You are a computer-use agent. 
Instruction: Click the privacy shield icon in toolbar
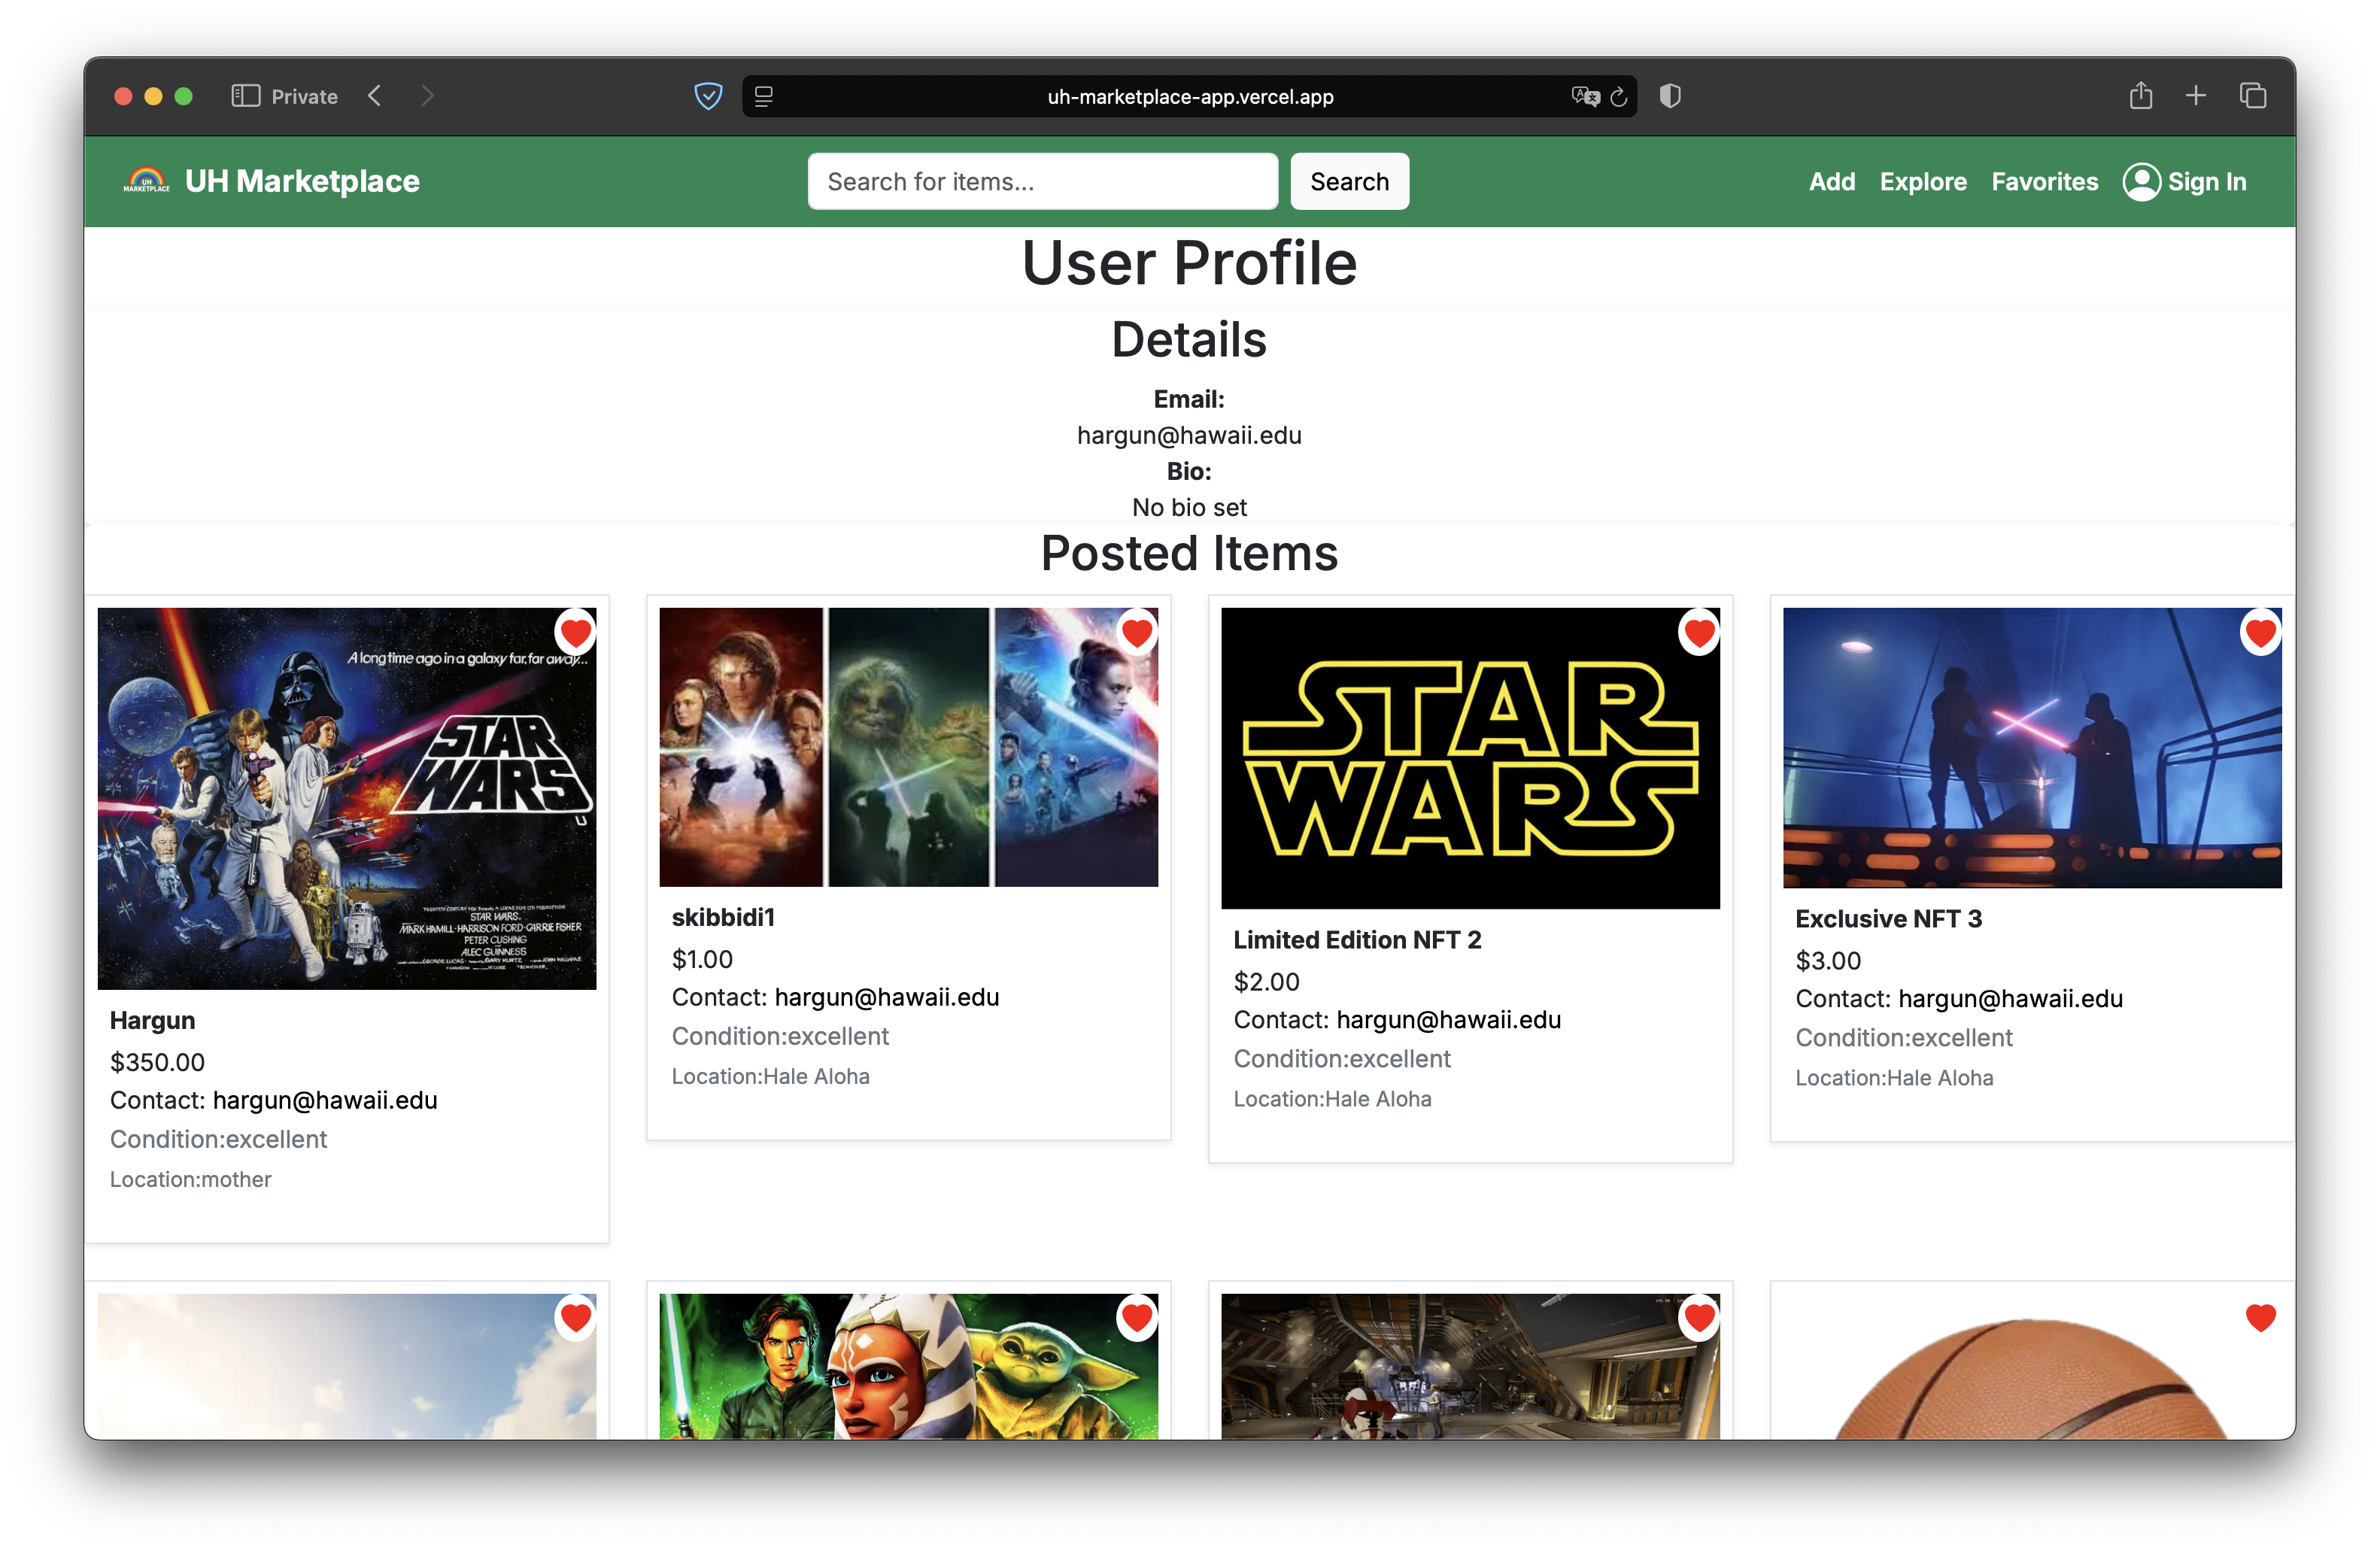(708, 96)
